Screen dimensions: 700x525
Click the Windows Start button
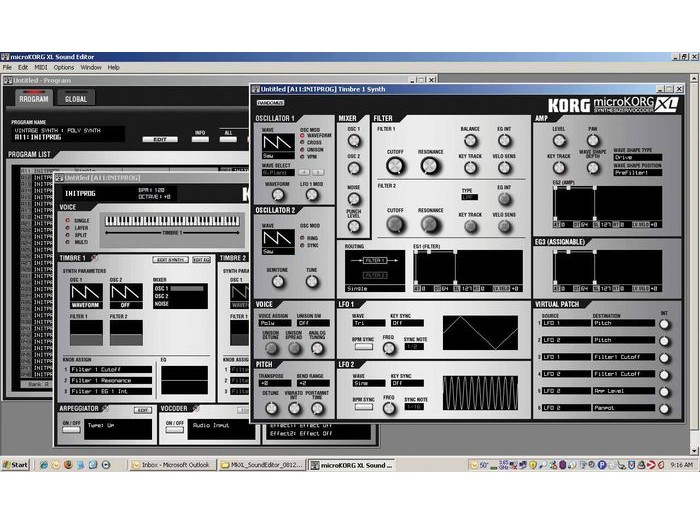click(x=16, y=465)
